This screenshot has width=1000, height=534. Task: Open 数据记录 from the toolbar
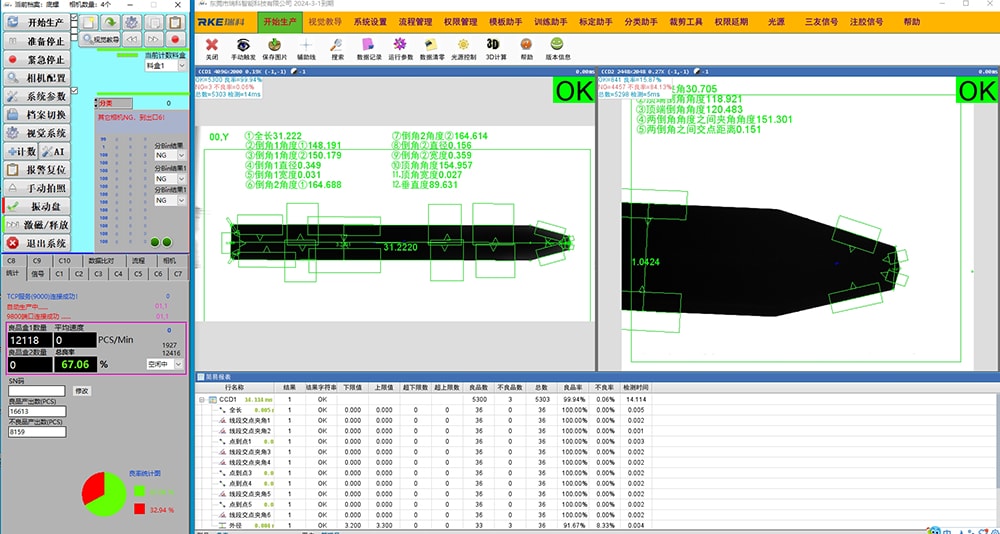tap(368, 47)
